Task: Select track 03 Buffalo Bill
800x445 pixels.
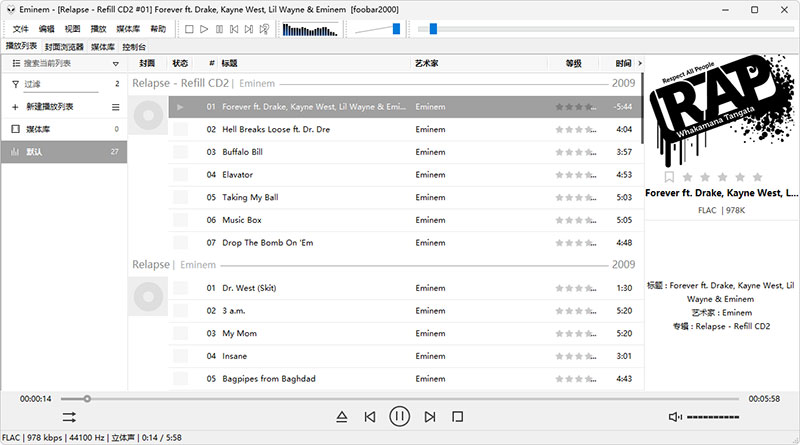Action: [242, 152]
